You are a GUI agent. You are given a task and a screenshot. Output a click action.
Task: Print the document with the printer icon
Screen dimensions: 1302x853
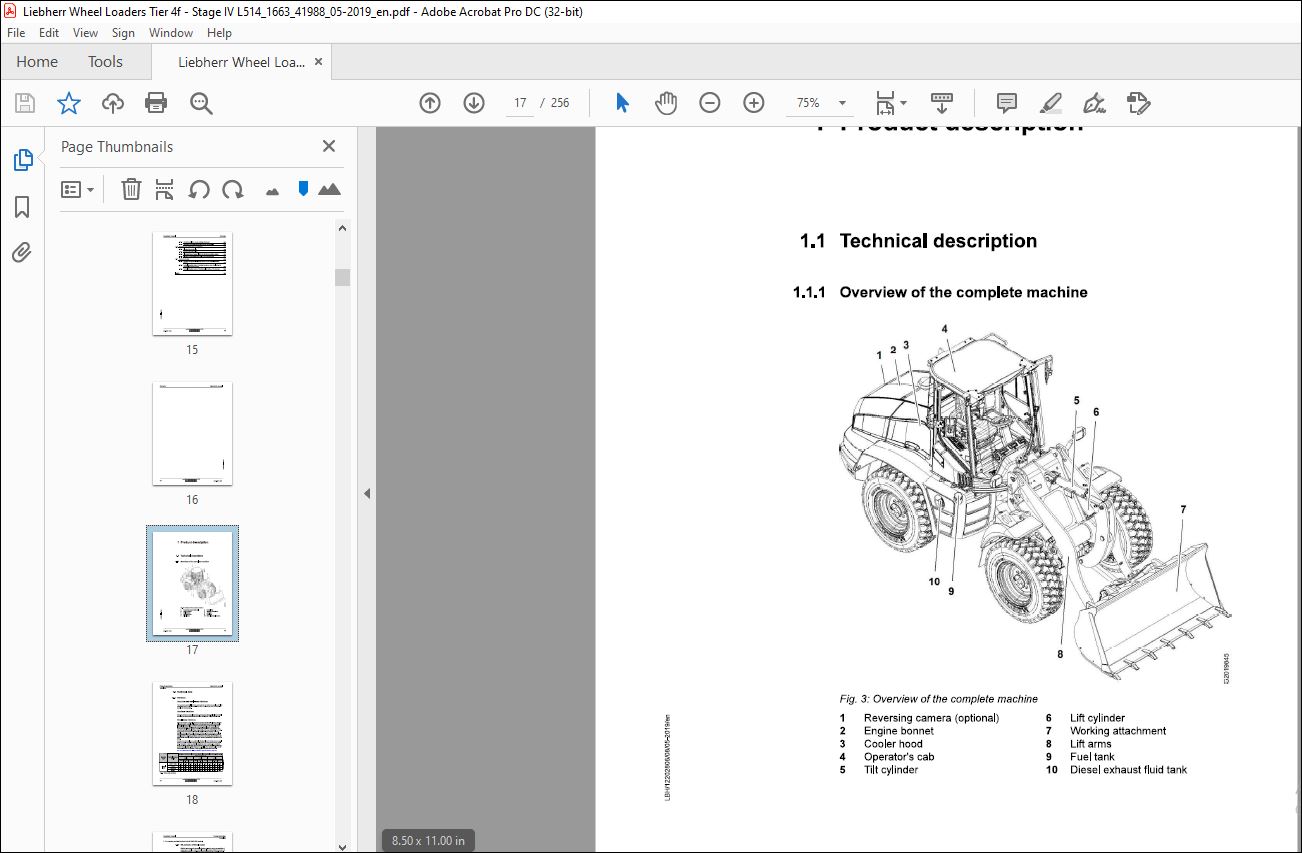click(155, 103)
